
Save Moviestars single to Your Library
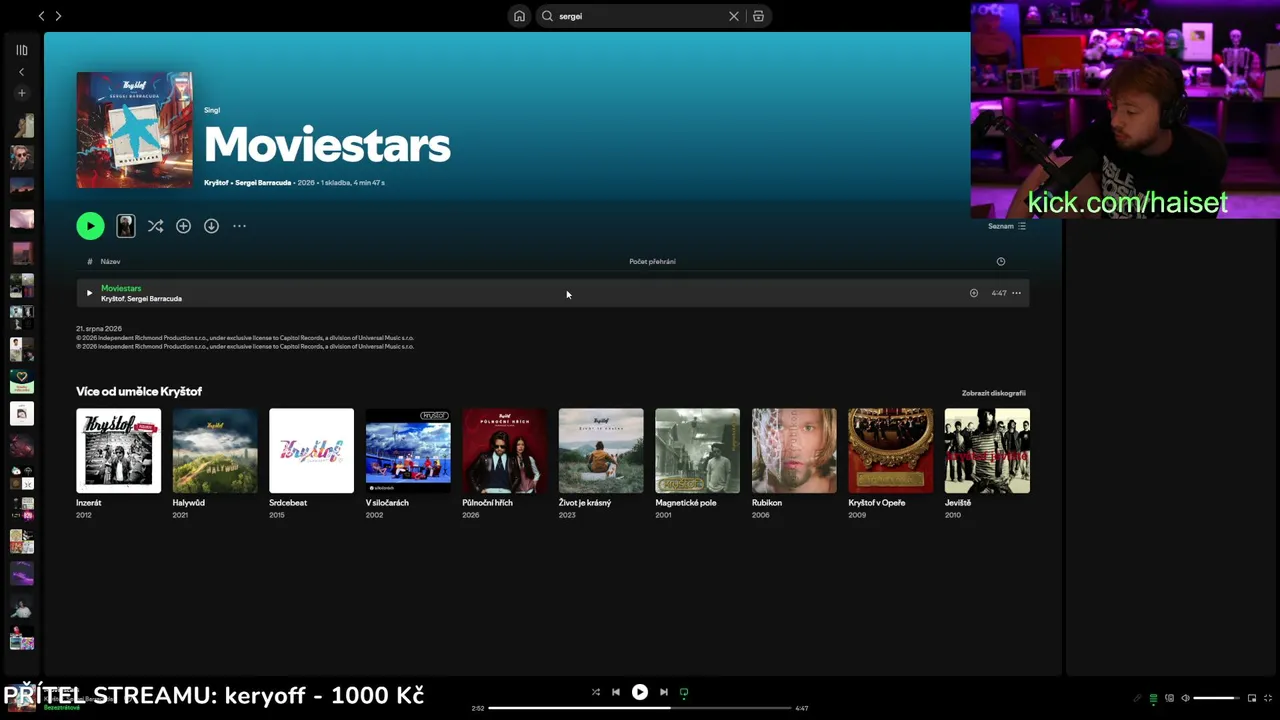(x=183, y=226)
